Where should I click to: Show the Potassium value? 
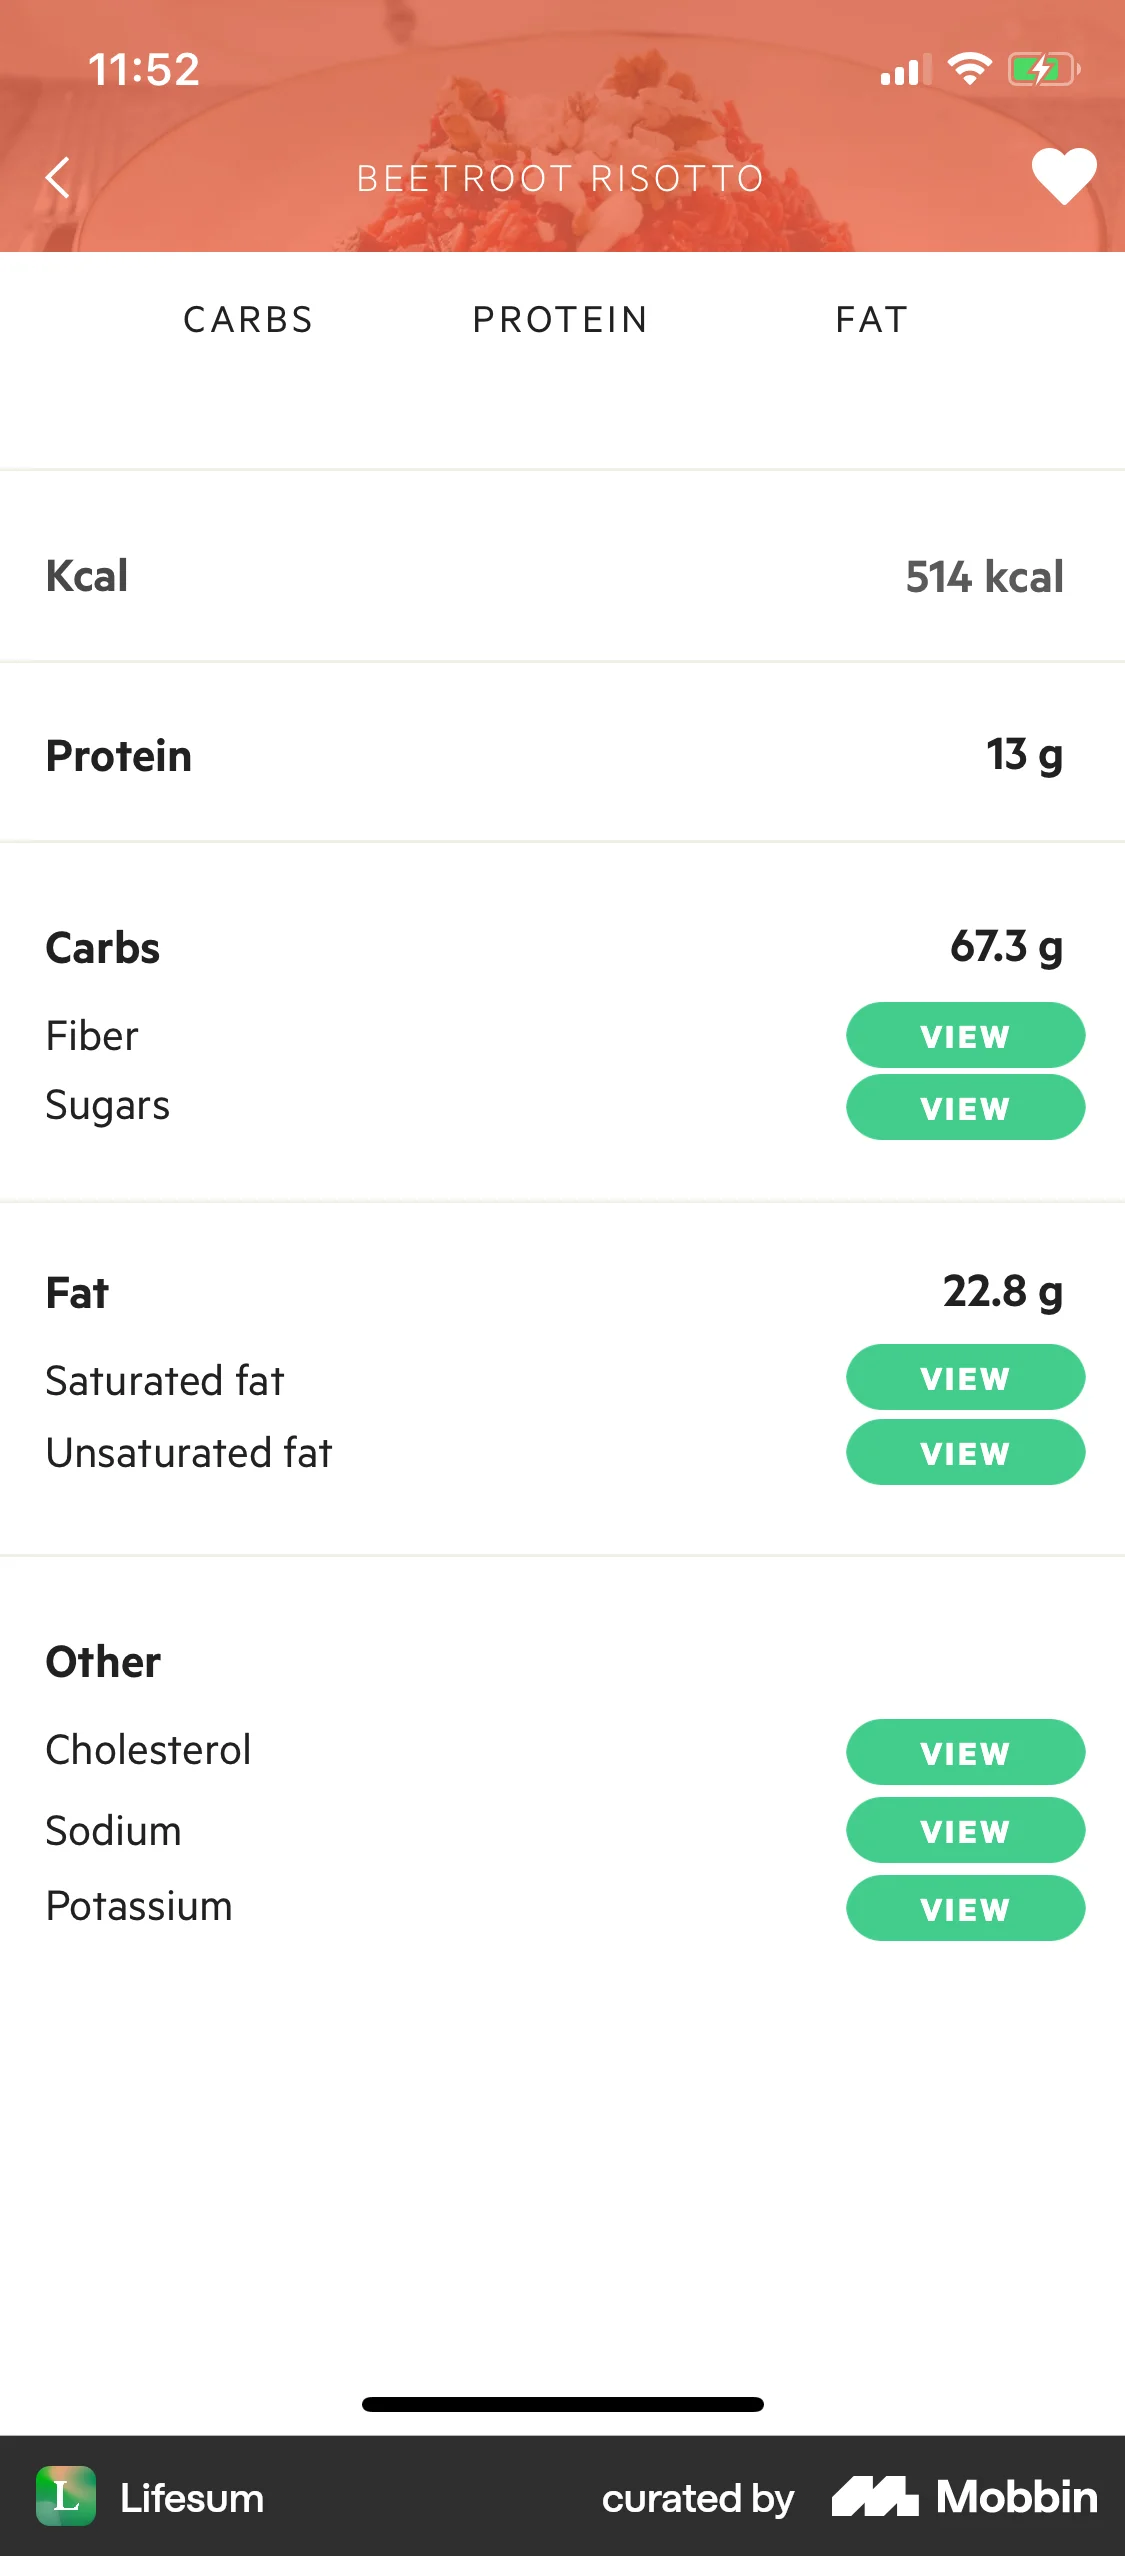coord(965,1908)
